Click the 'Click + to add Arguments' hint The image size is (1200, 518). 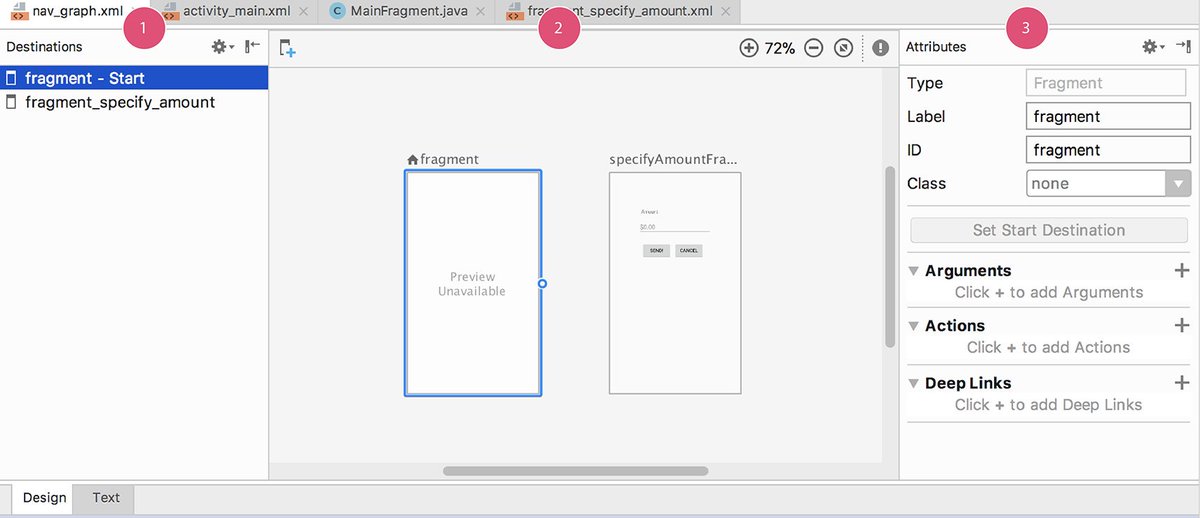coord(1049,293)
